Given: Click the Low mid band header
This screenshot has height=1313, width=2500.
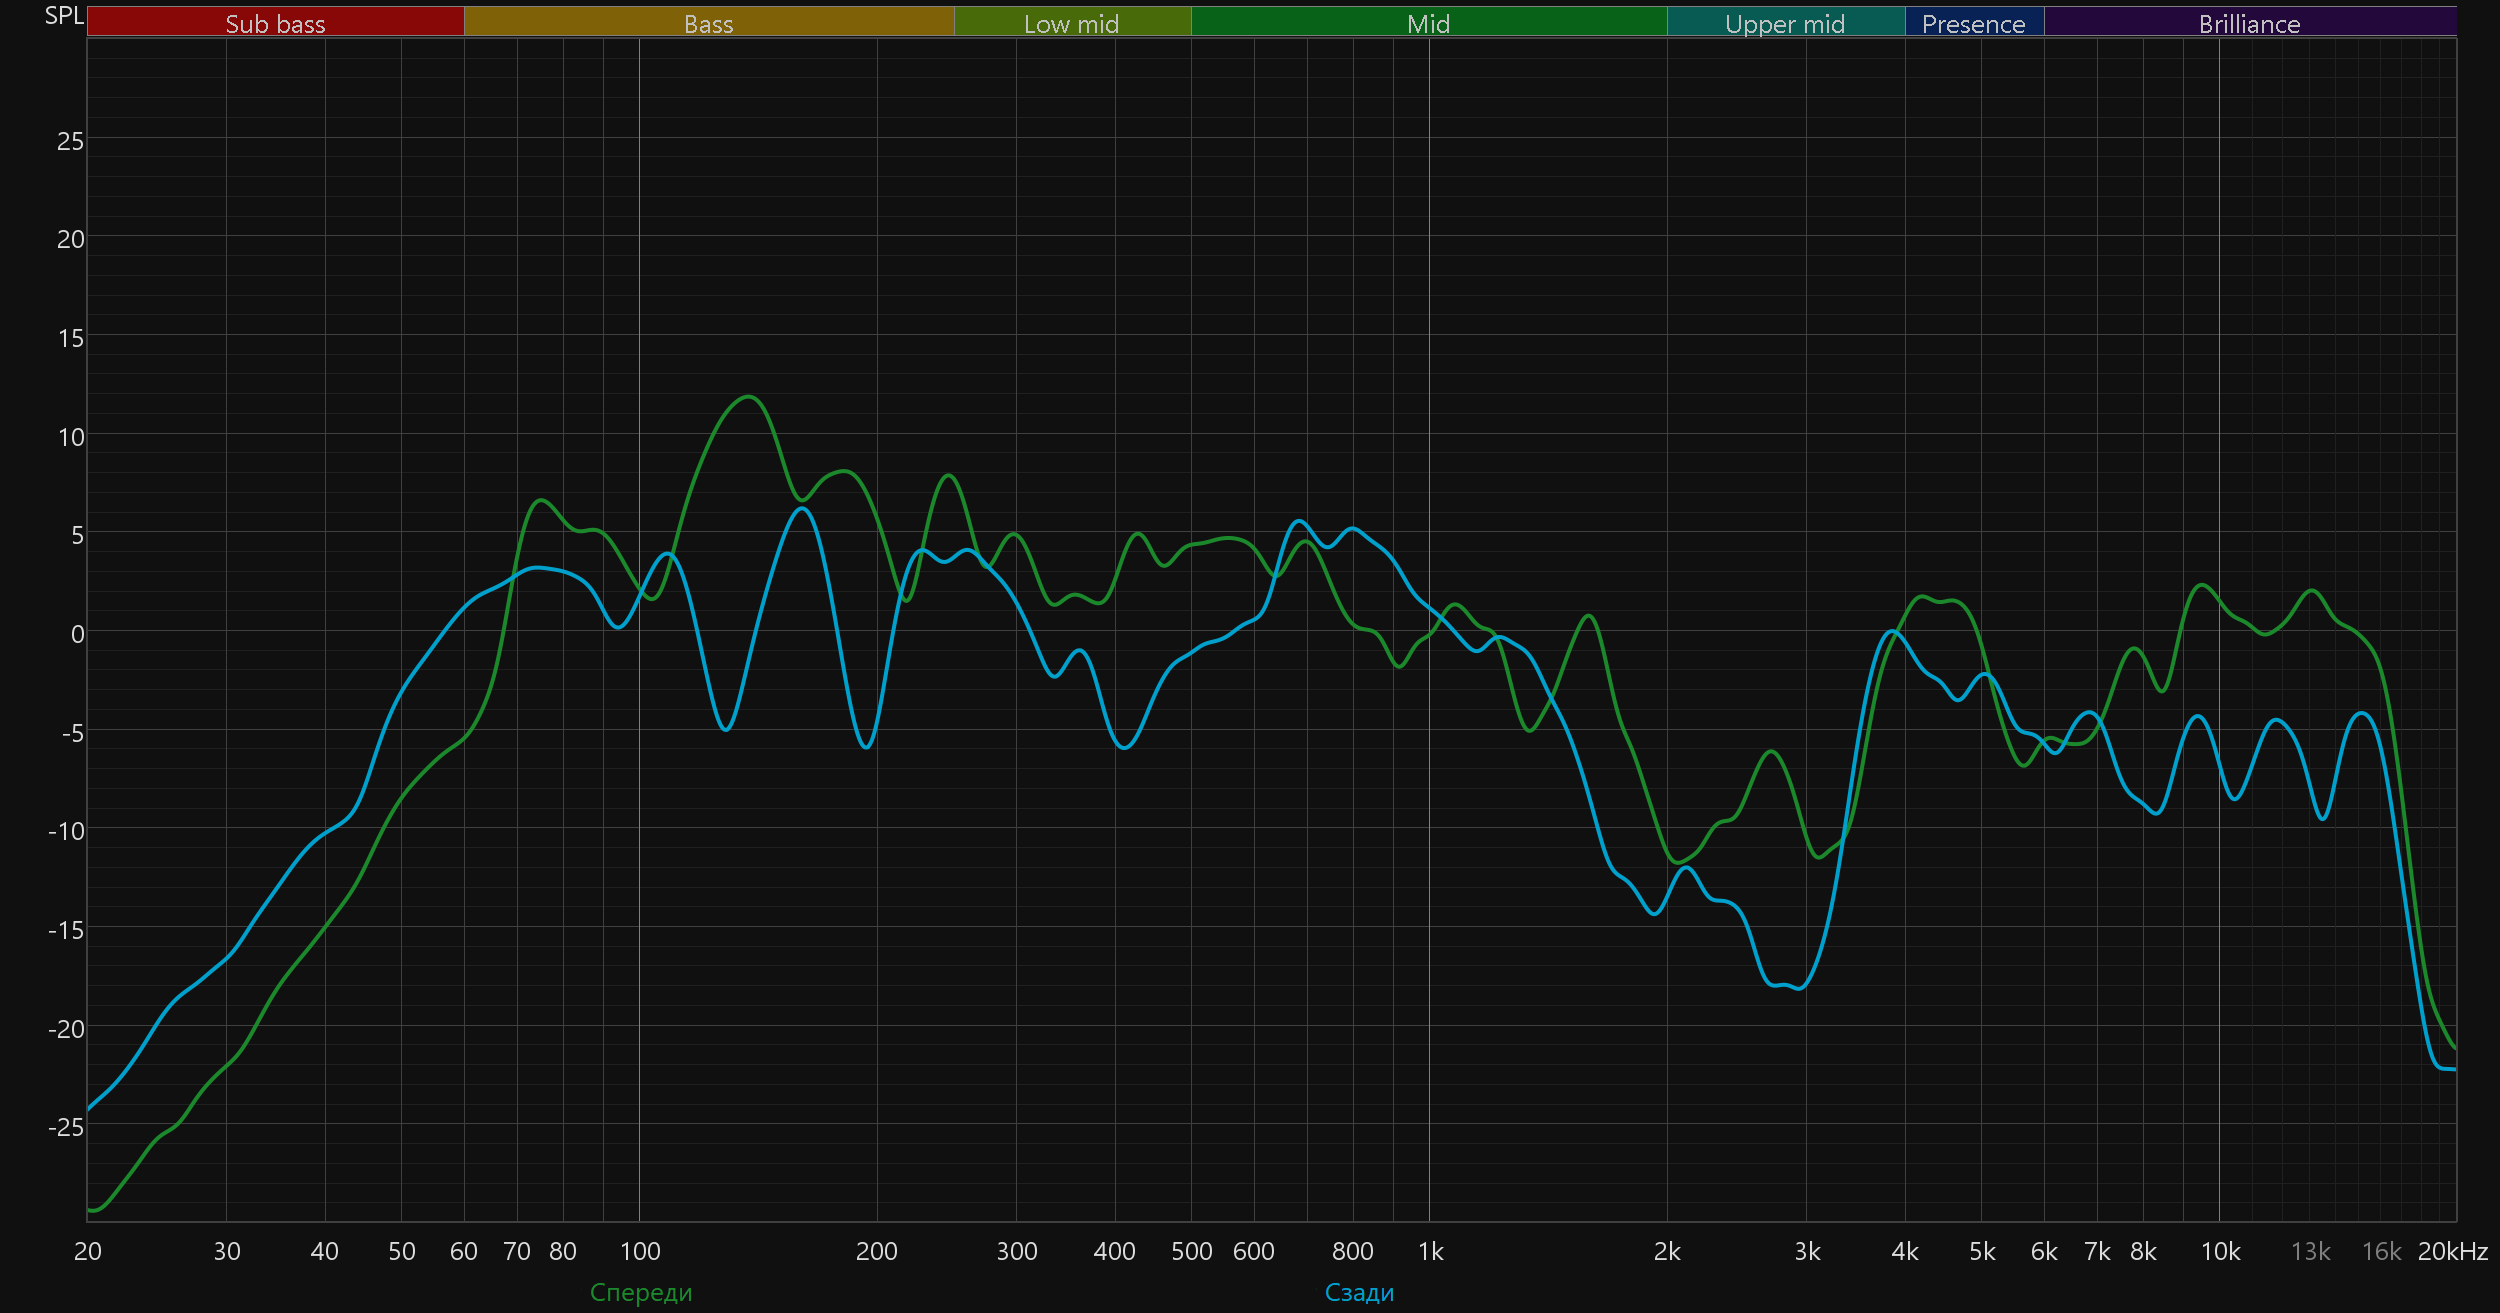Looking at the screenshot, I should (1071, 23).
